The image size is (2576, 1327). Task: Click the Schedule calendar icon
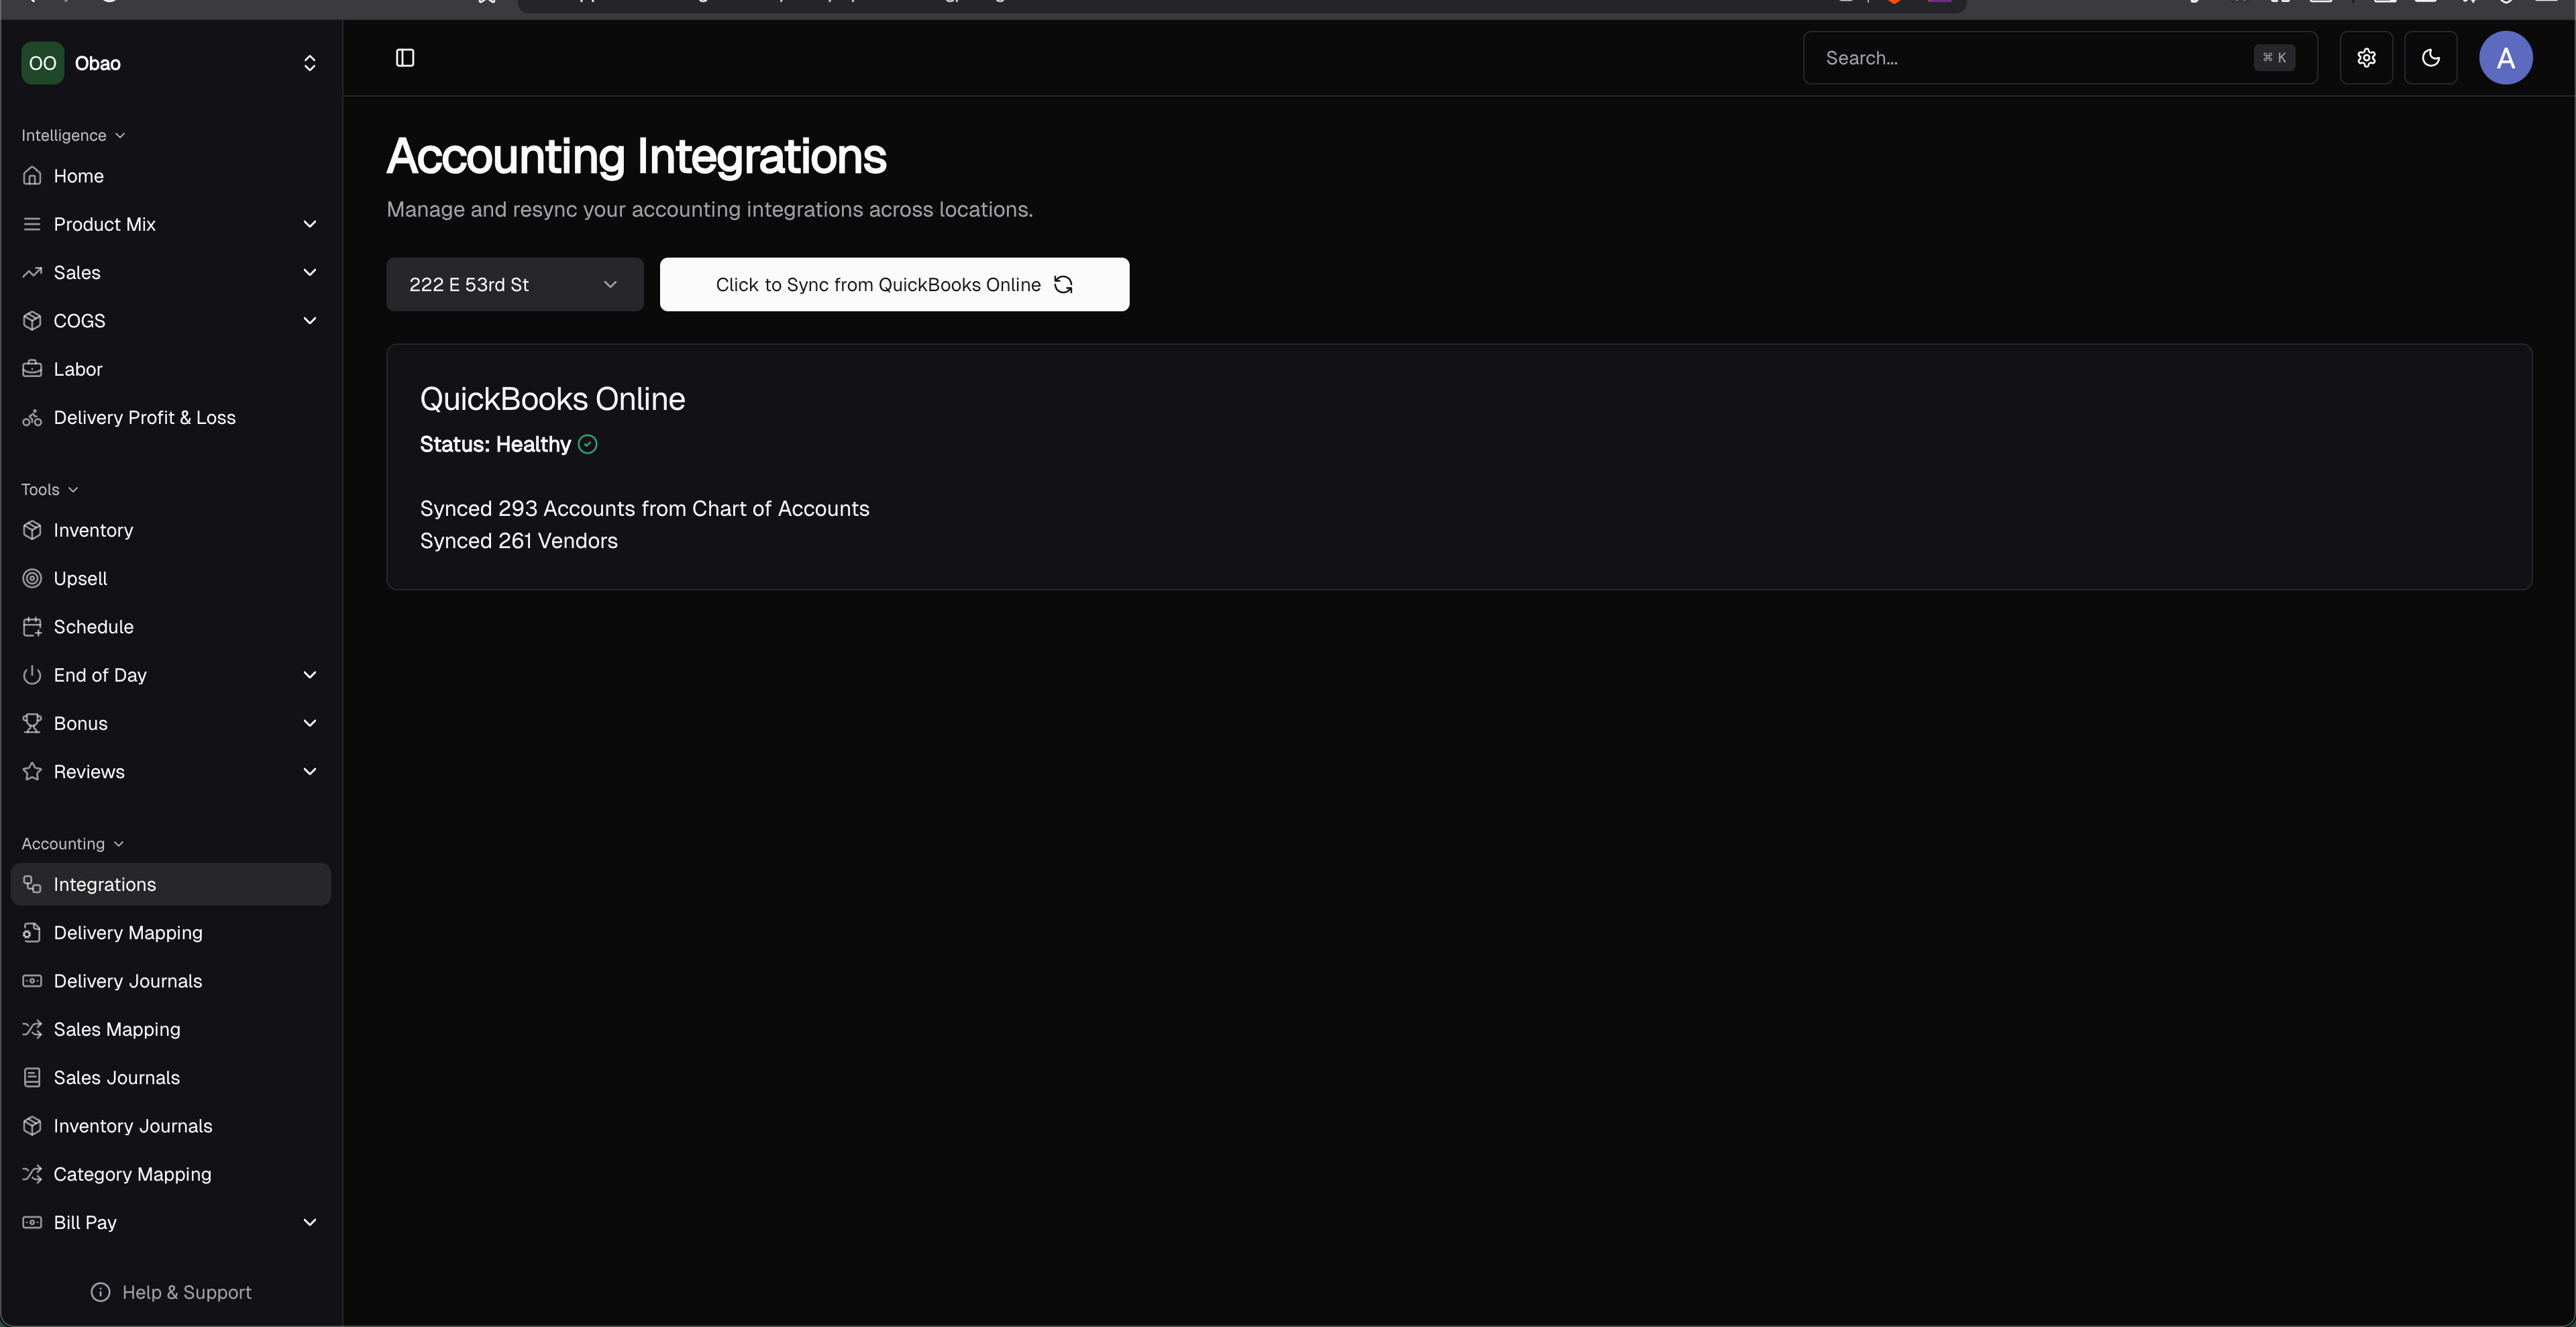(32, 627)
